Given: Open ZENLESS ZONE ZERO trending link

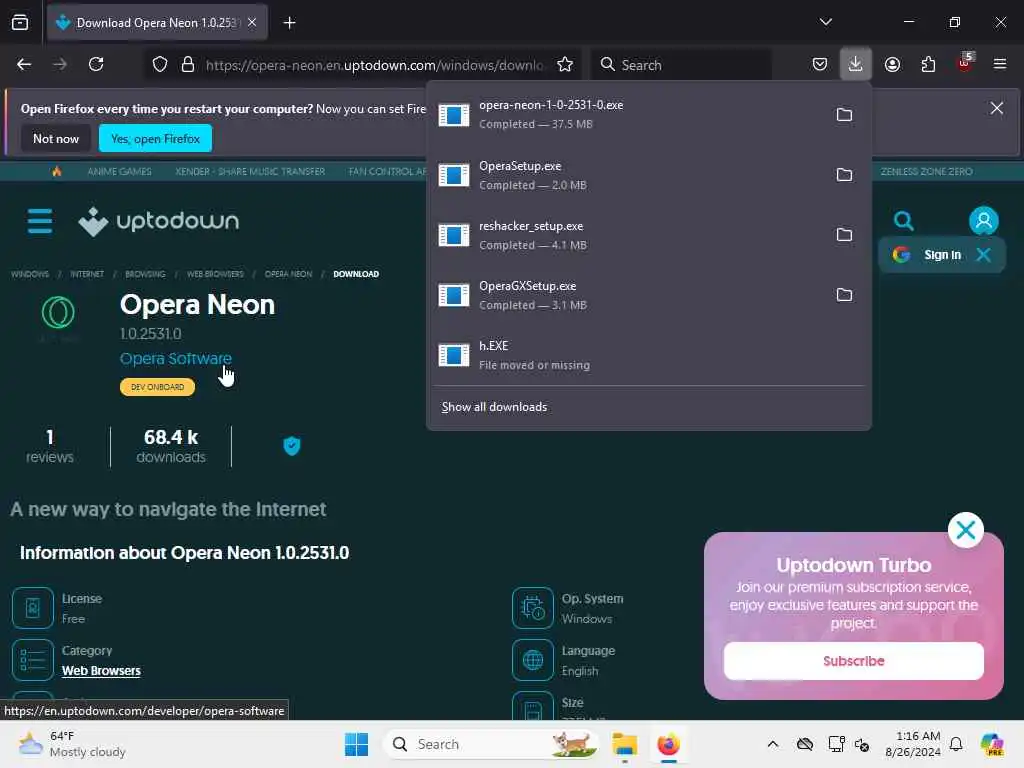Looking at the screenshot, I should click(x=926, y=171).
